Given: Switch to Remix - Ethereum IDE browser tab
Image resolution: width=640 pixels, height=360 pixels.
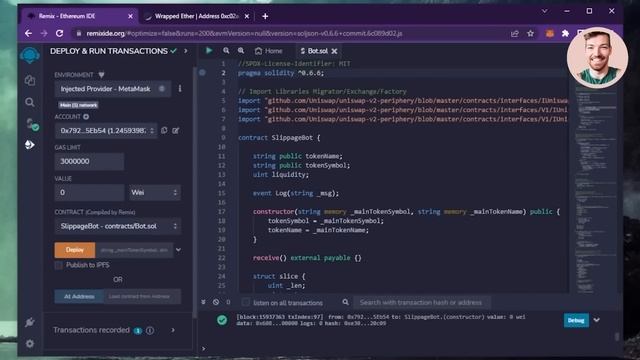Looking at the screenshot, I should coord(80,16).
